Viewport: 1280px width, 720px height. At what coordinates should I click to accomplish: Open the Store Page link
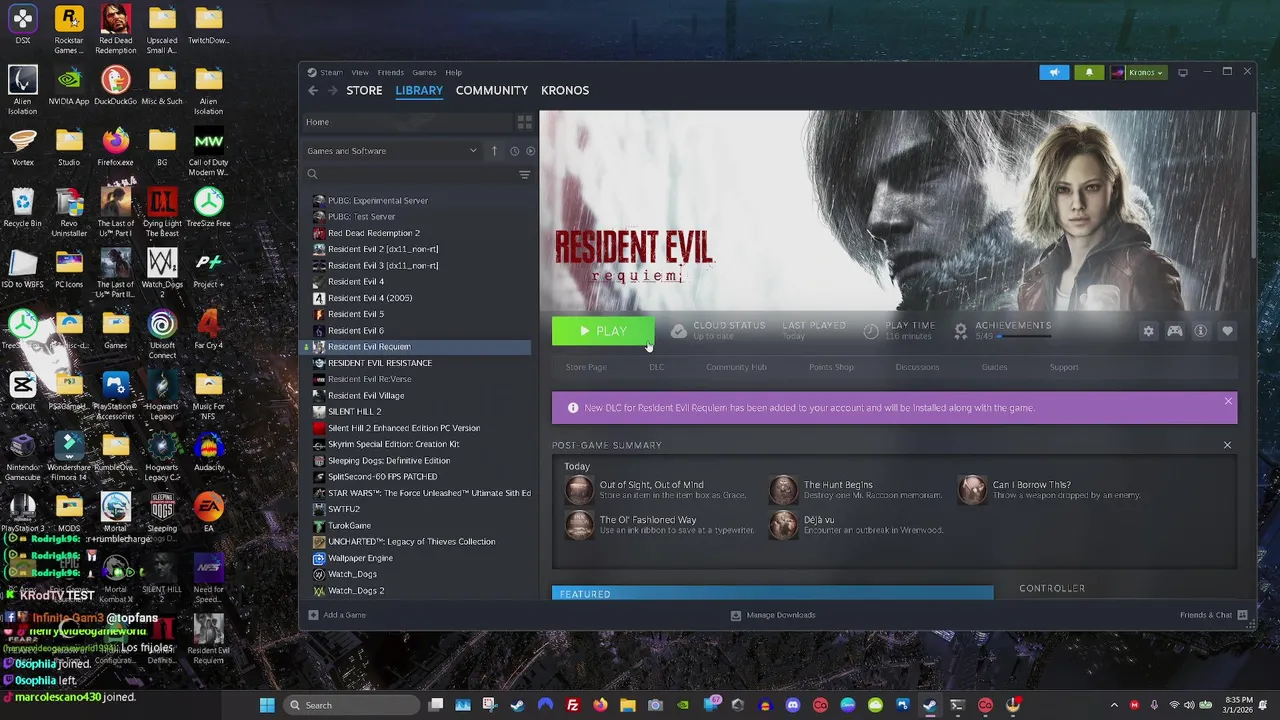pyautogui.click(x=586, y=367)
